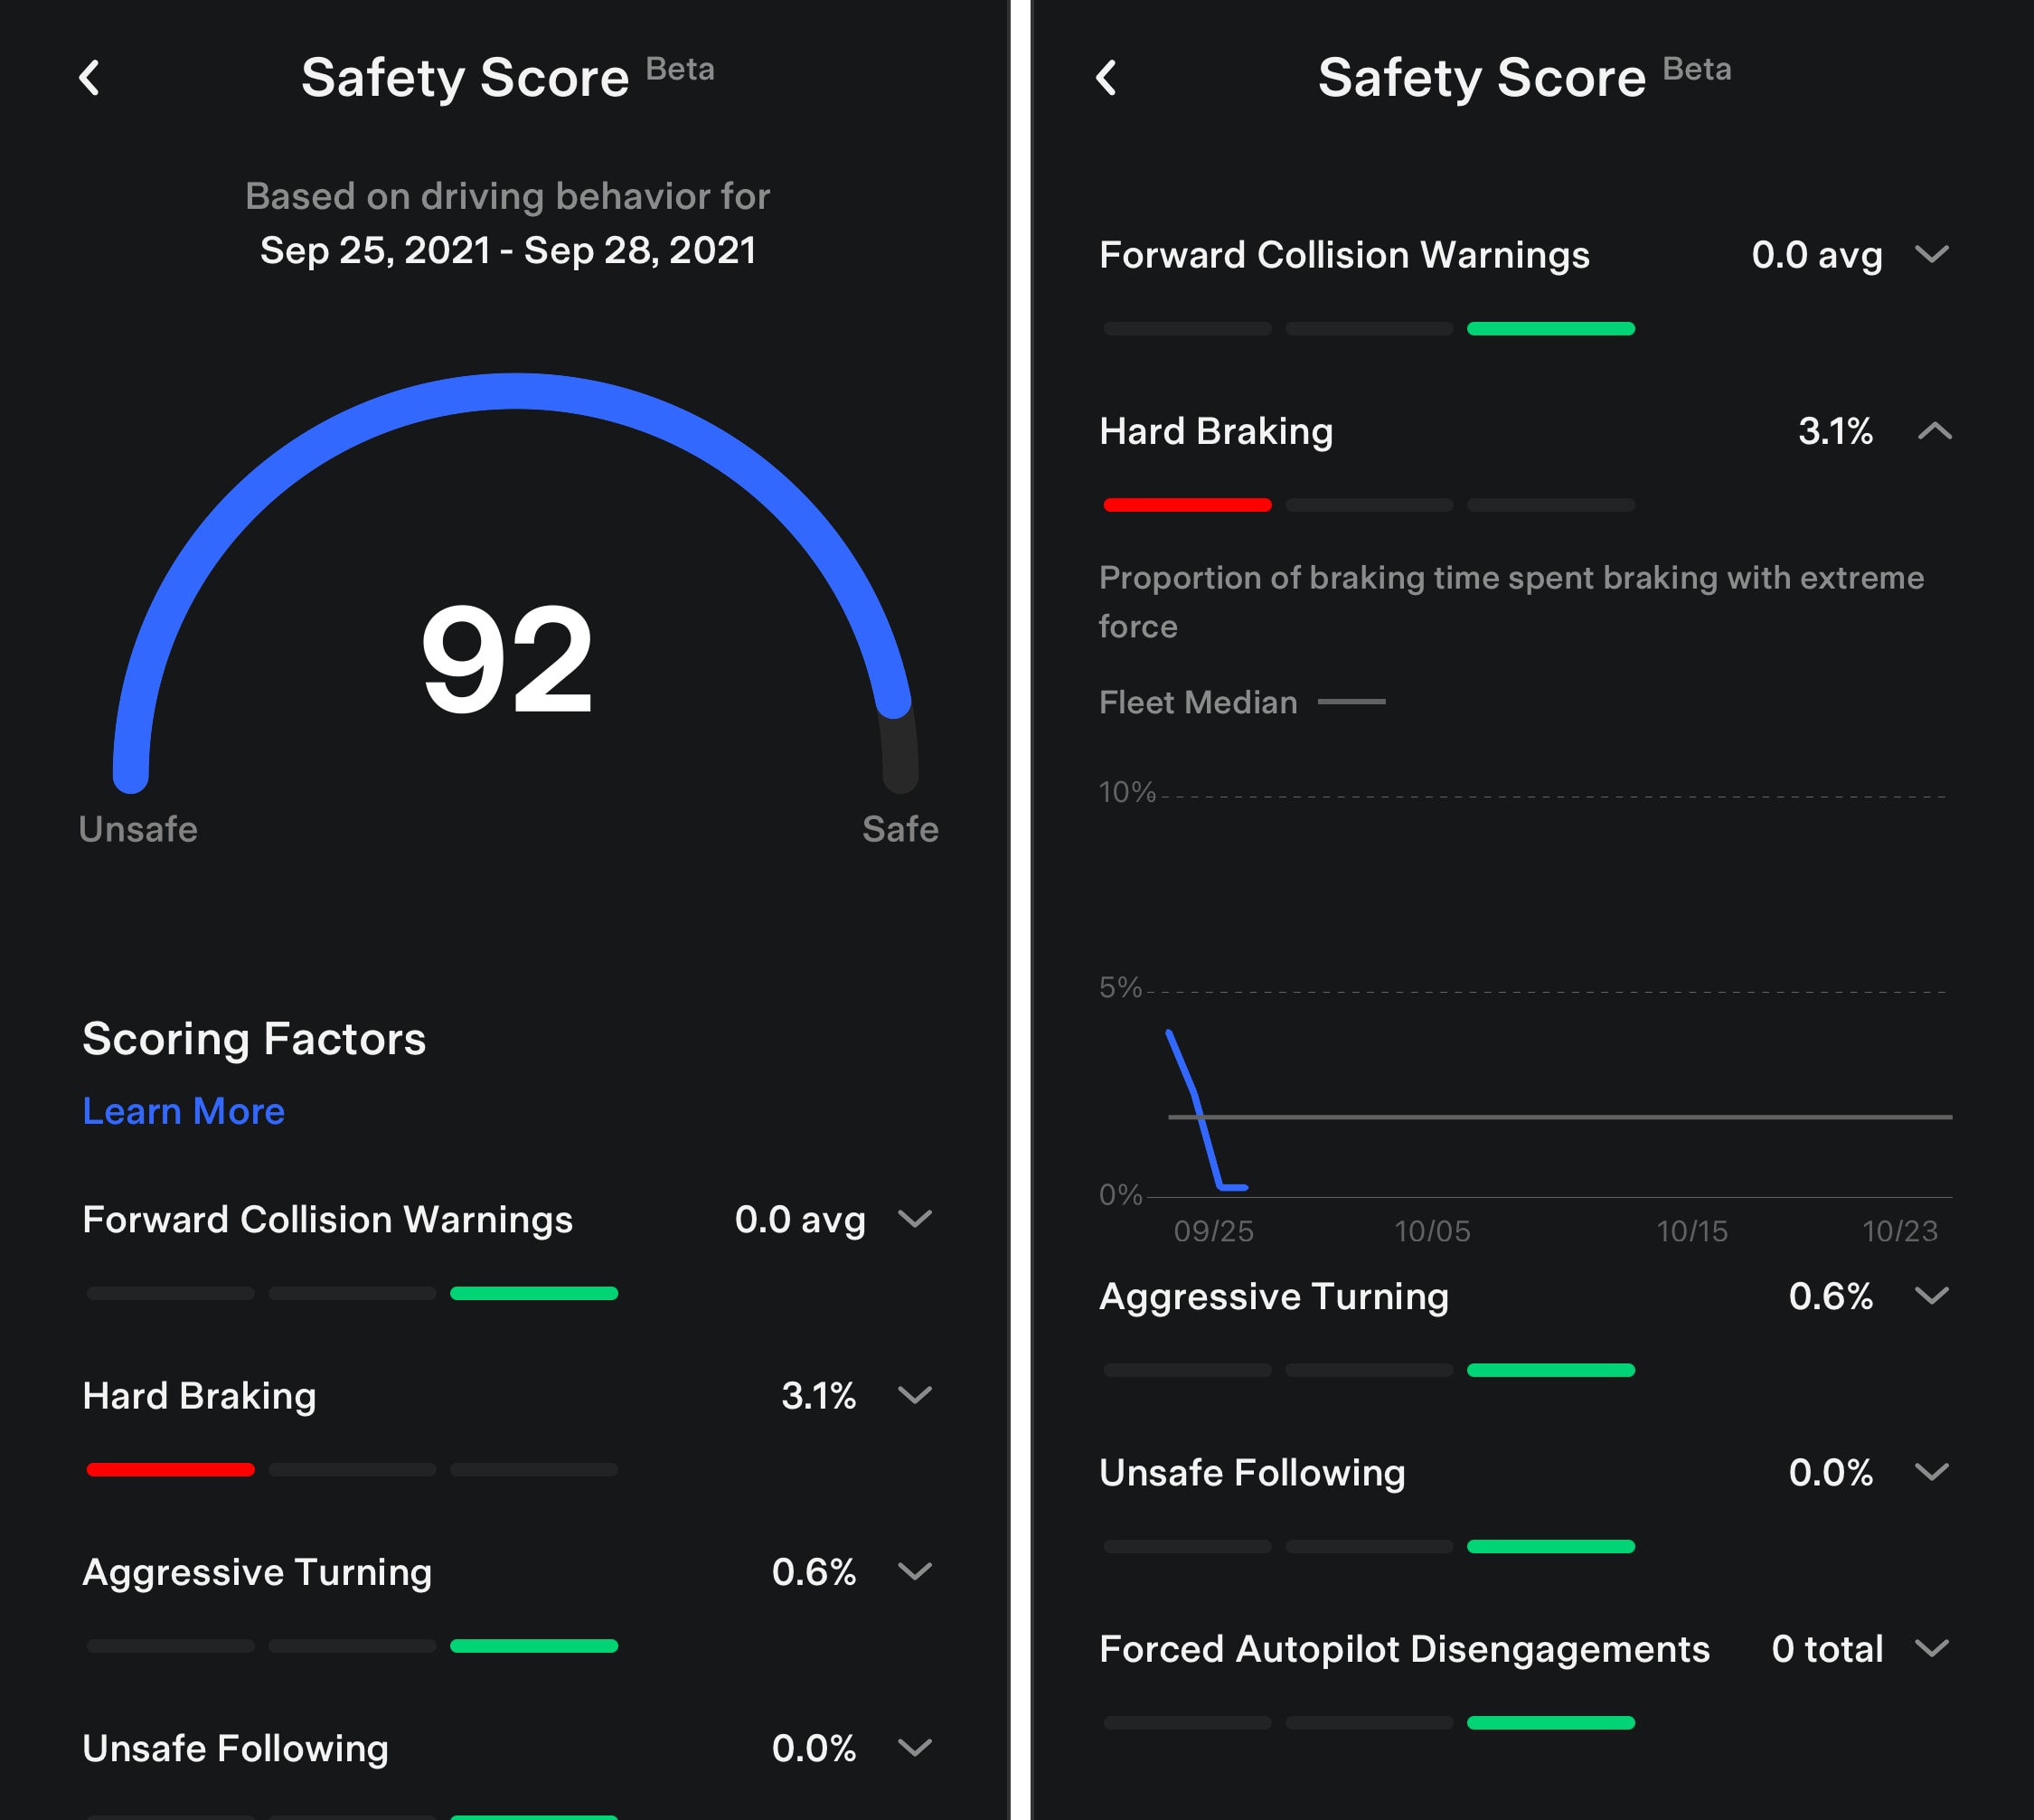Expand Forward Collision Warnings on the right panel

point(1933,255)
